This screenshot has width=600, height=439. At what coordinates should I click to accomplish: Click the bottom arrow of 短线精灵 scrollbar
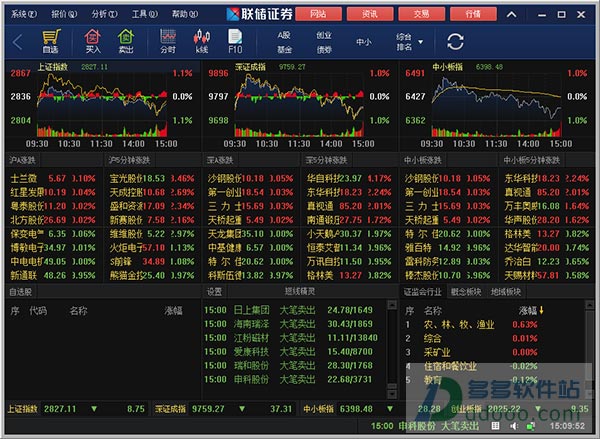(x=391, y=393)
